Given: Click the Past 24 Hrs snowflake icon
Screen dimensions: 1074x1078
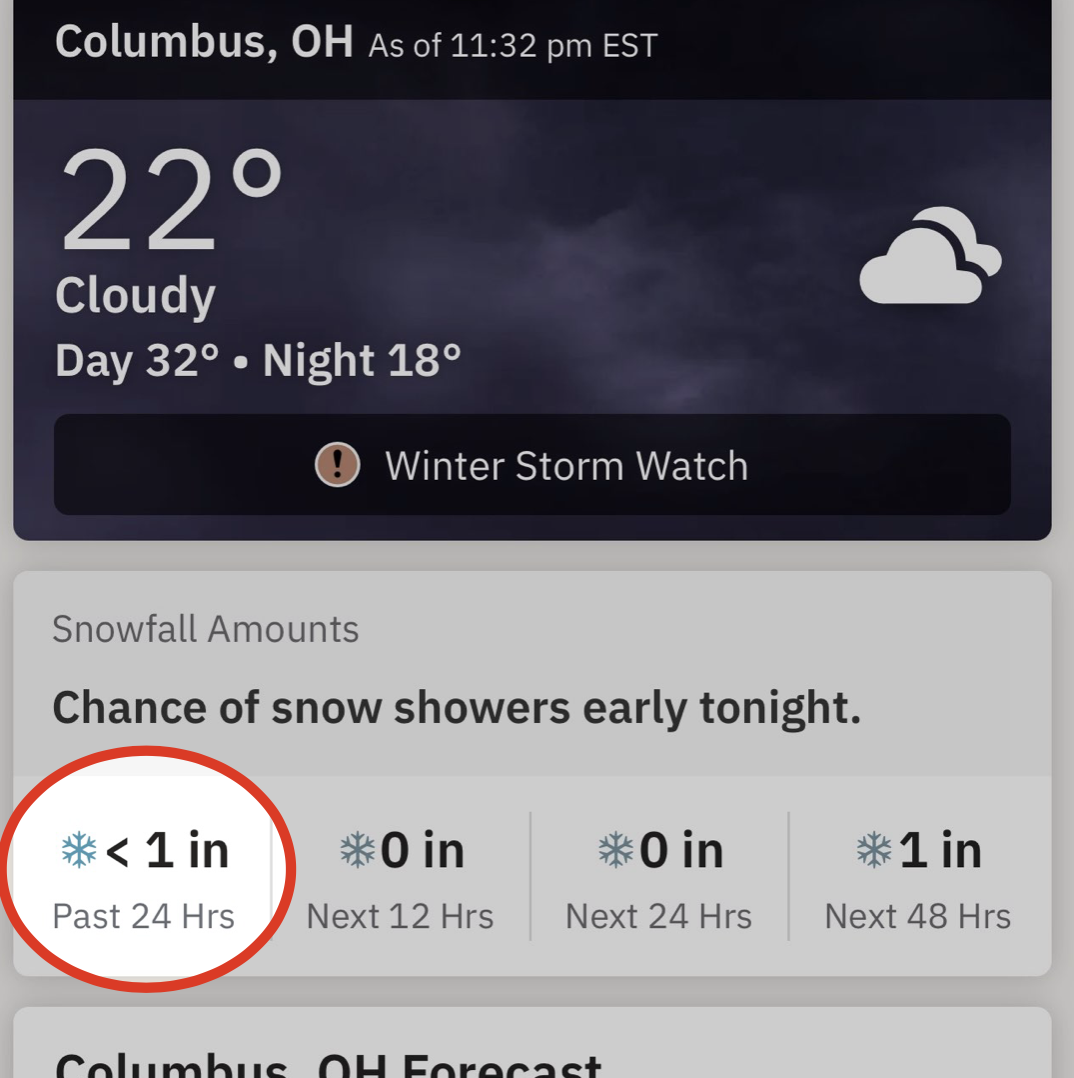Looking at the screenshot, I should [x=79, y=851].
